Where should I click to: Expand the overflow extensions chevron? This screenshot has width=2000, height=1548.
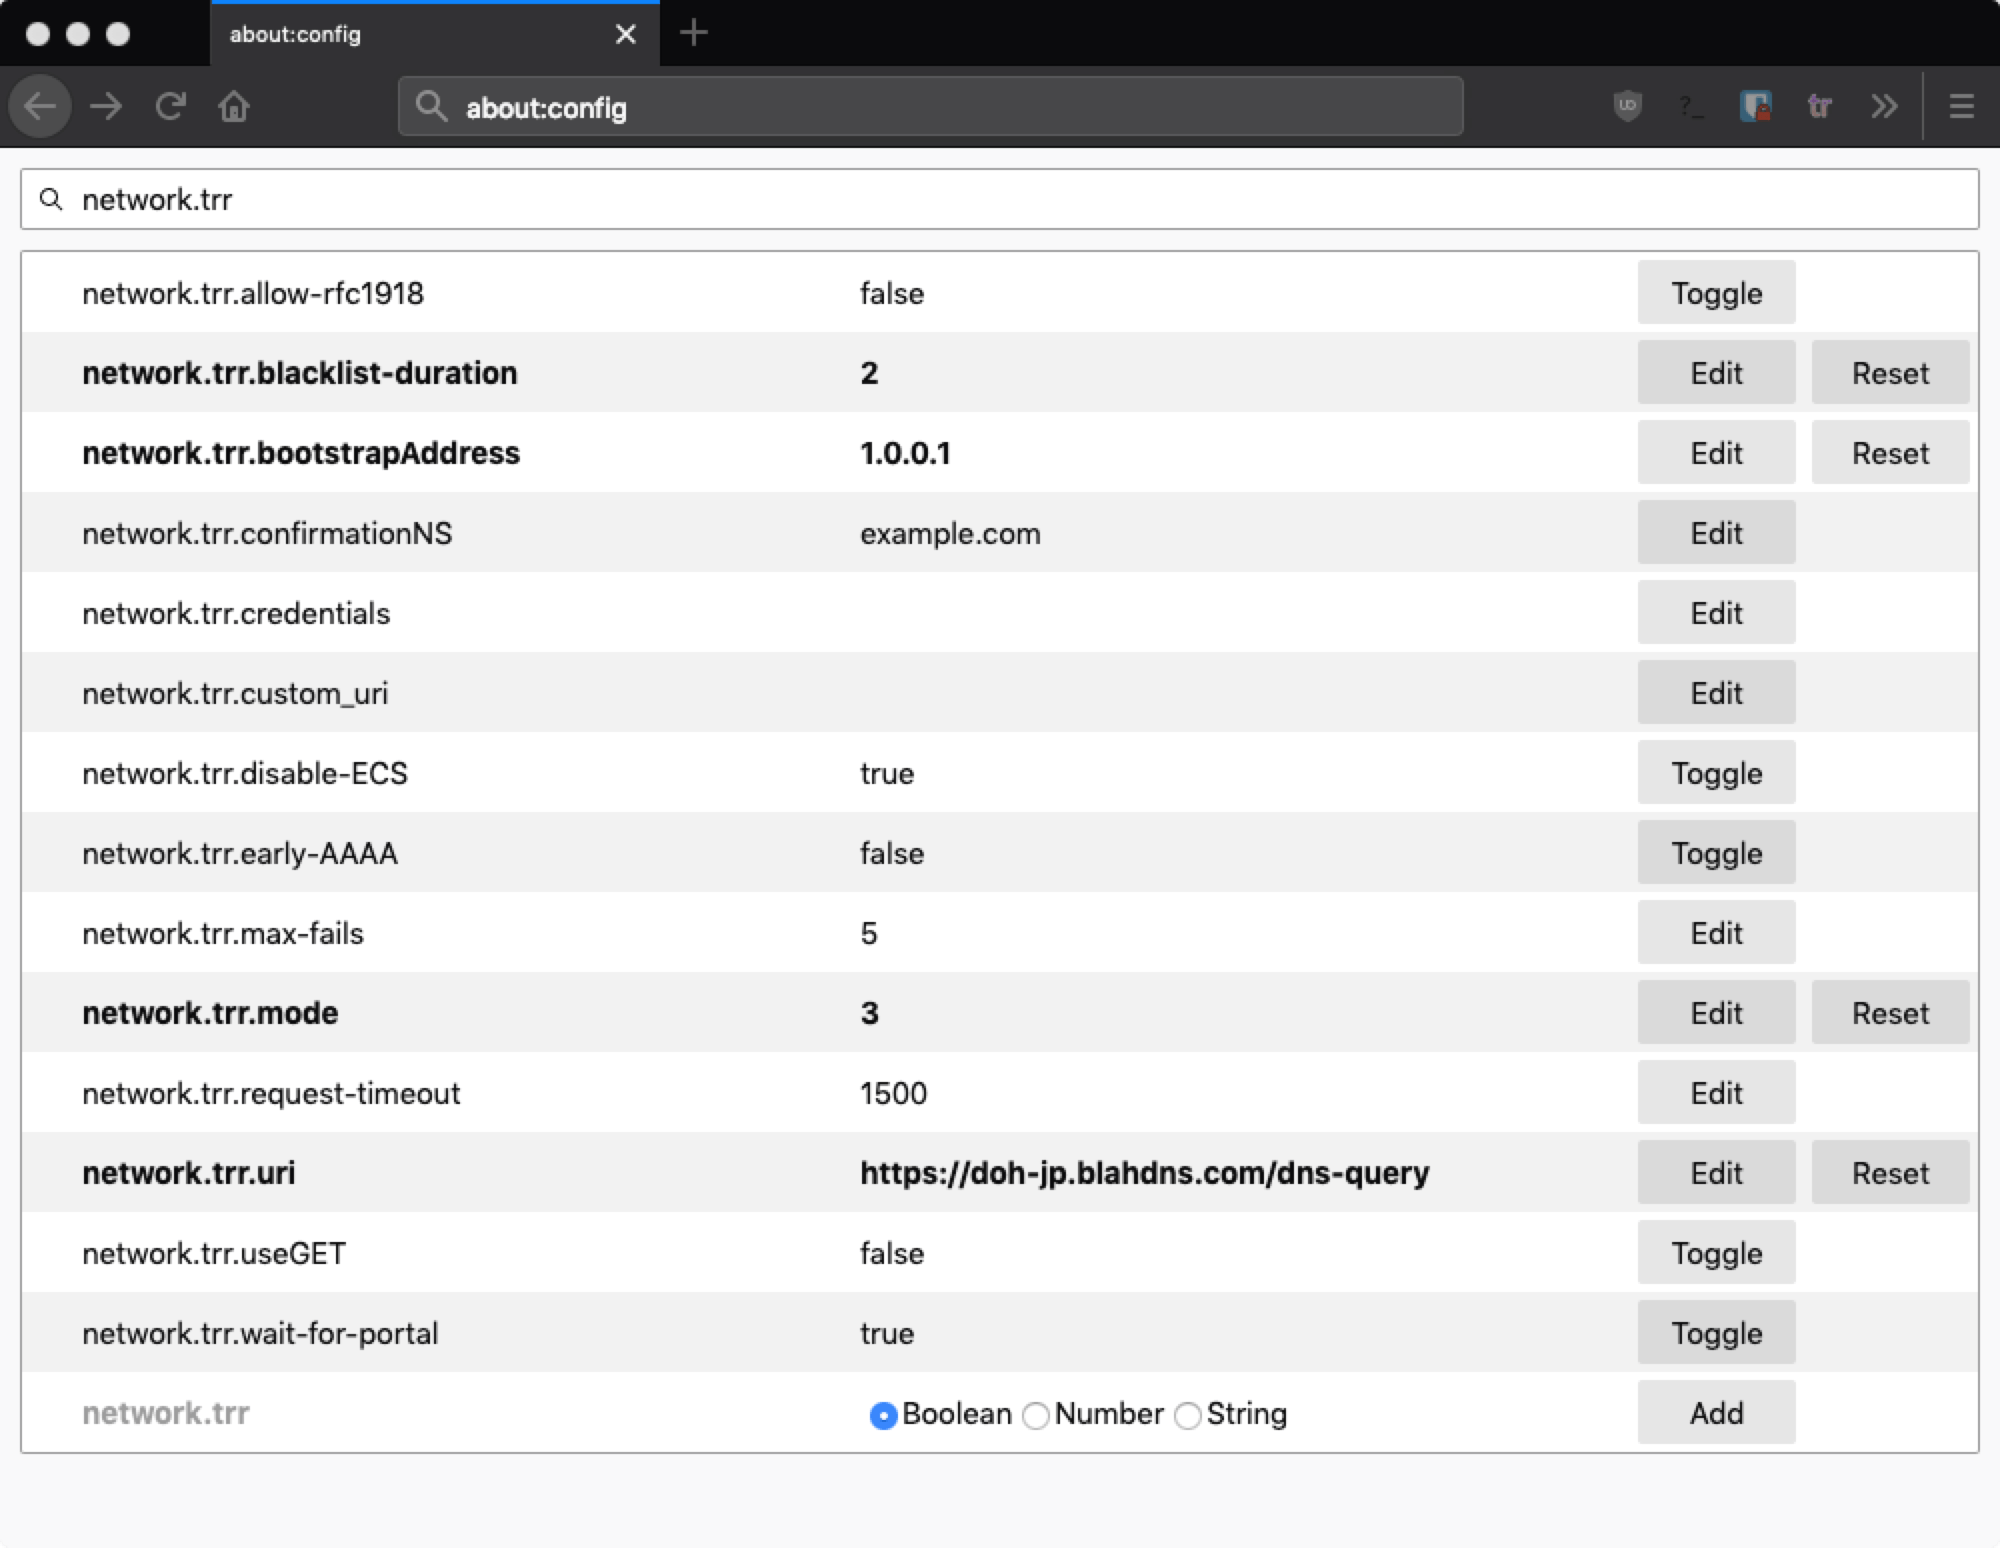(x=1884, y=106)
